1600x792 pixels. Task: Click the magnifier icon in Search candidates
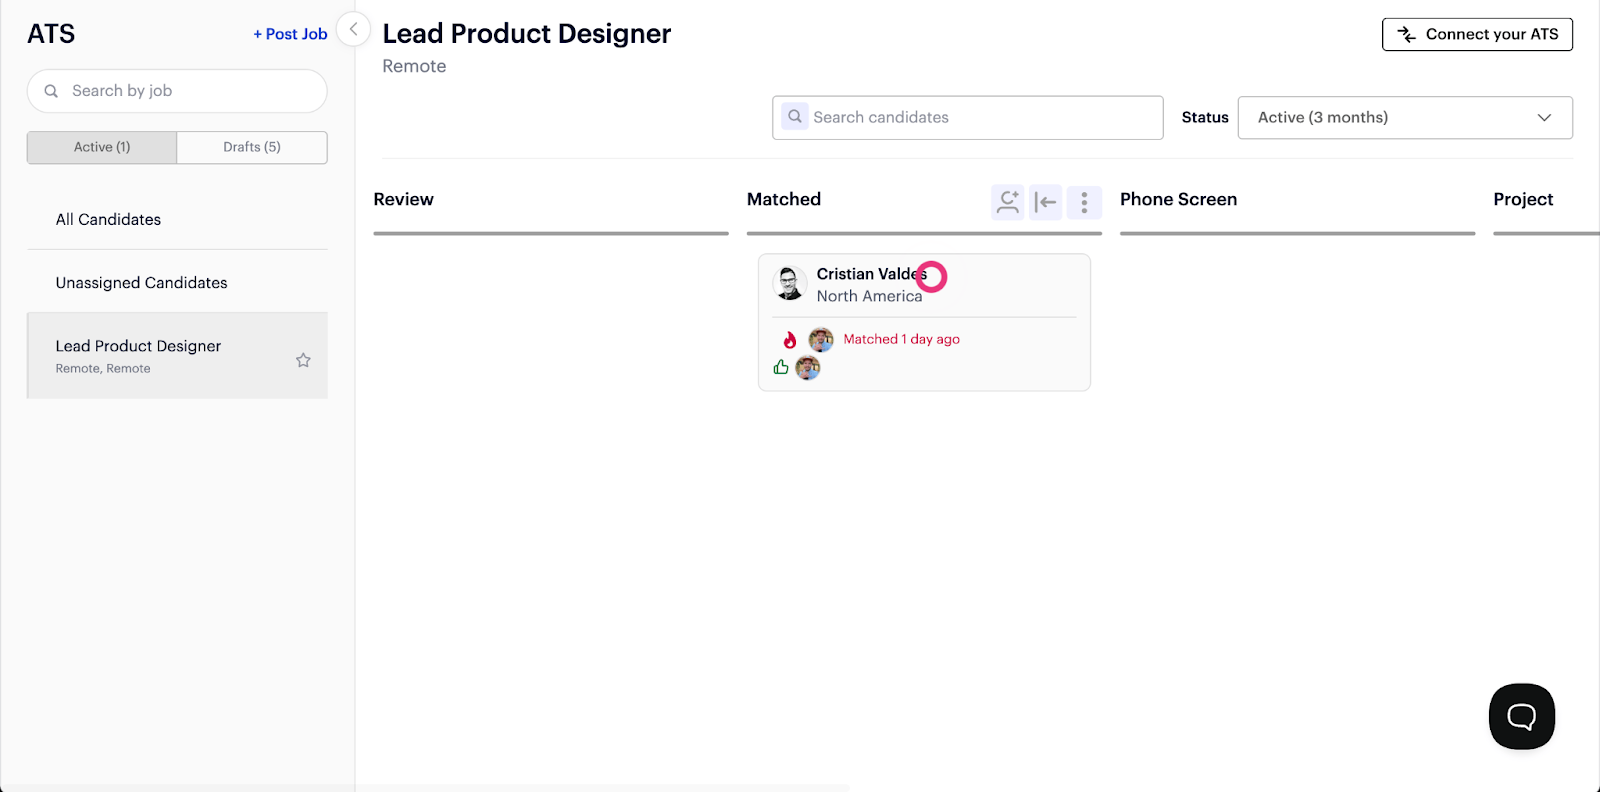795,116
